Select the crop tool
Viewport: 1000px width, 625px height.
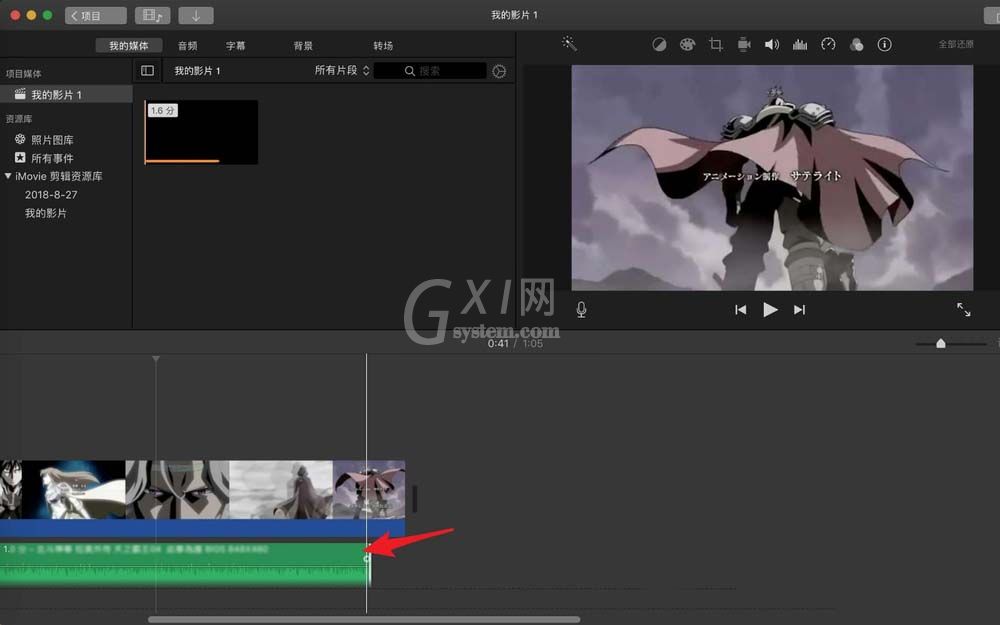(x=716, y=45)
